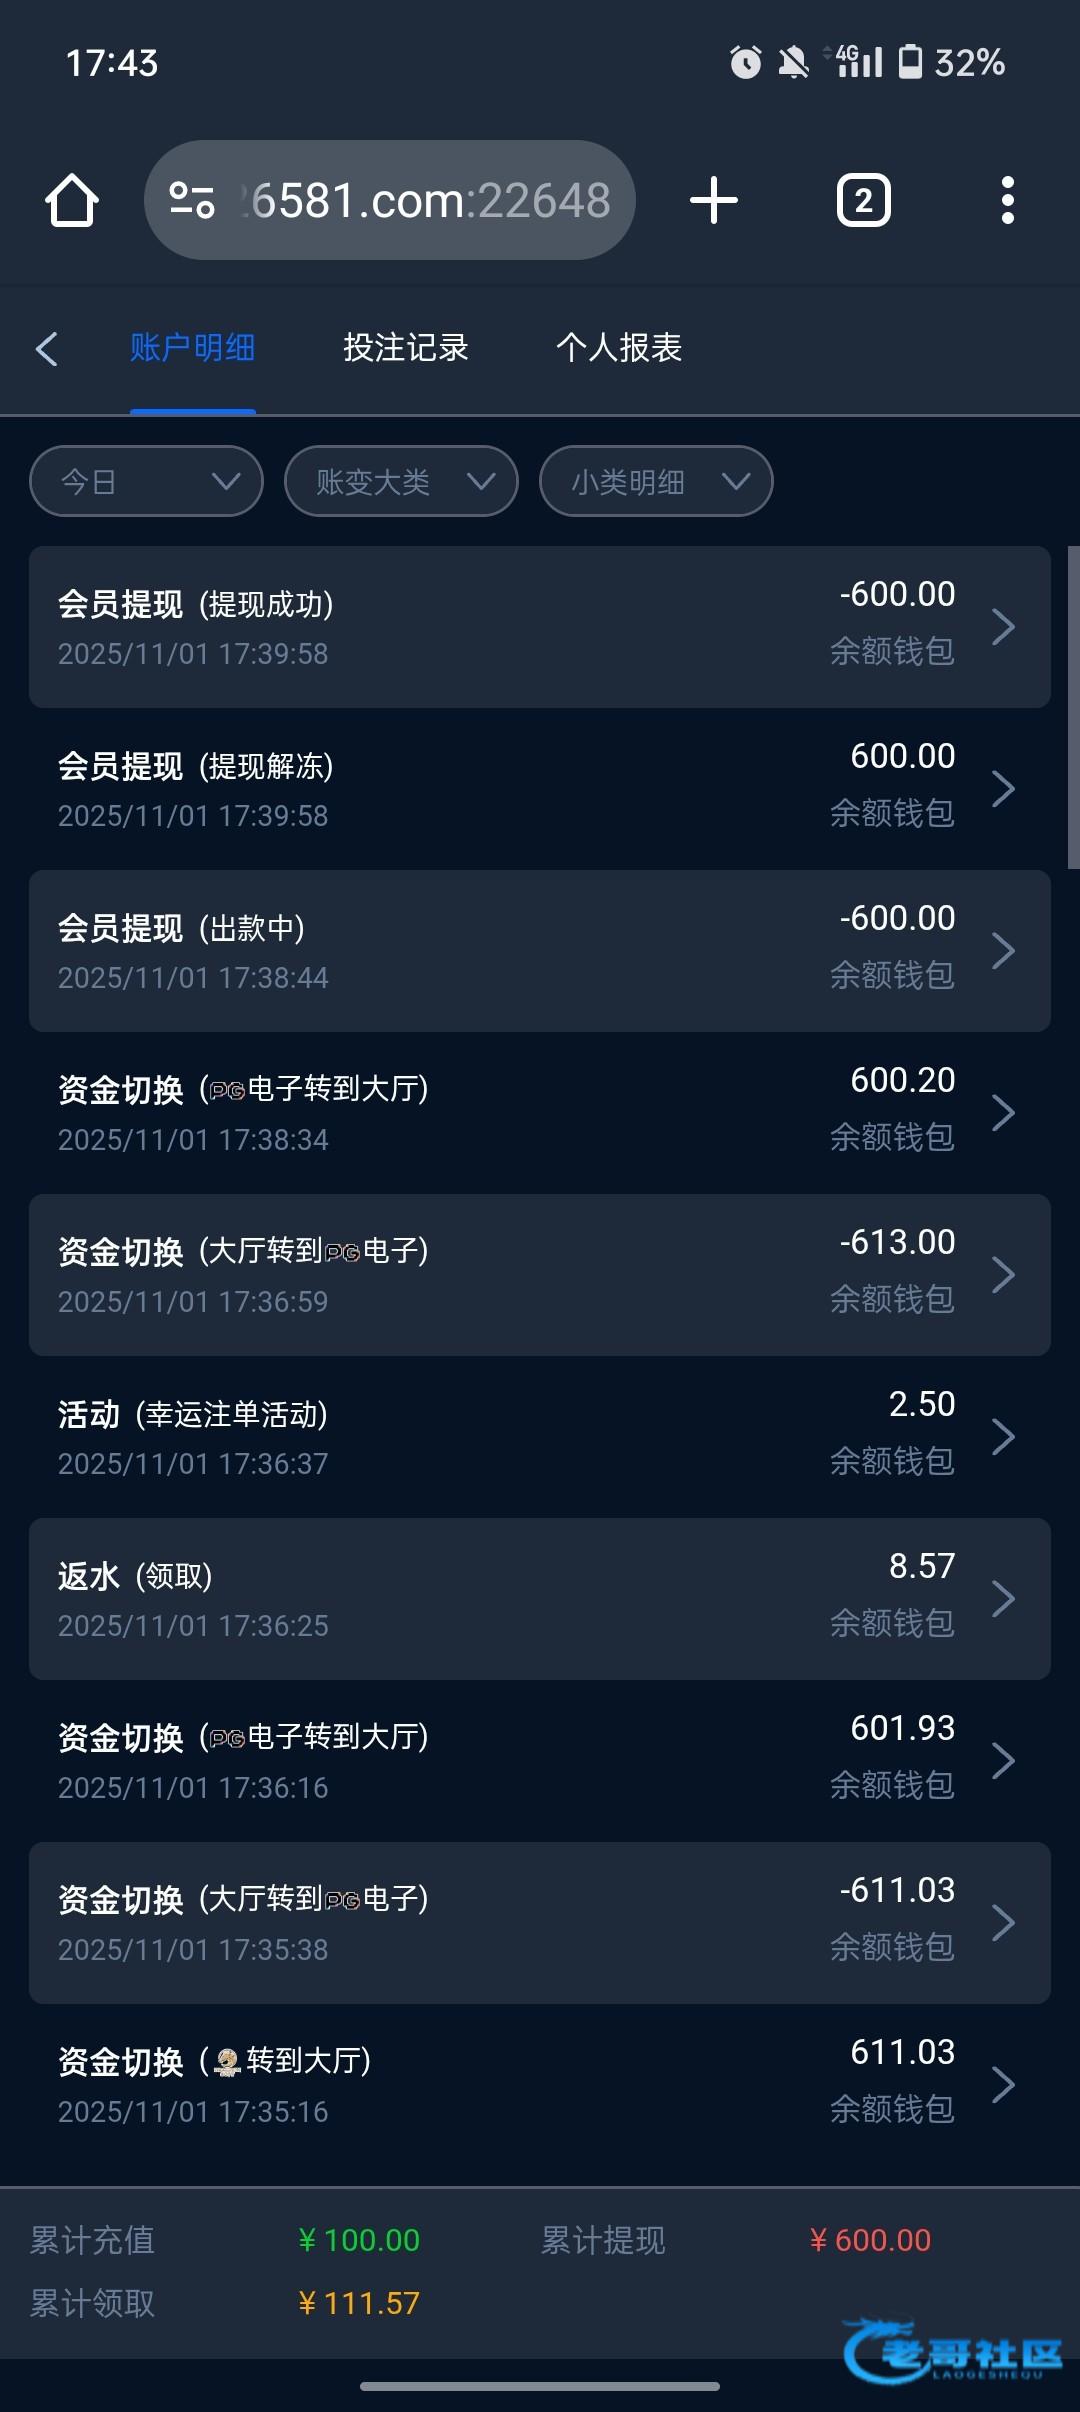Screen dimensions: 1080x2412
Task: Open the 提现成功 withdrawal record details
Action: point(540,627)
